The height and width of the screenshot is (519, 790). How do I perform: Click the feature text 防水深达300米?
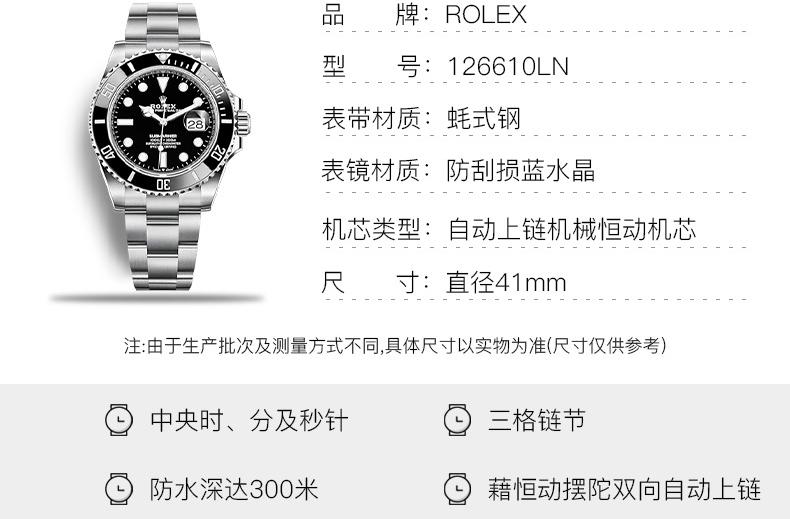[234, 489]
